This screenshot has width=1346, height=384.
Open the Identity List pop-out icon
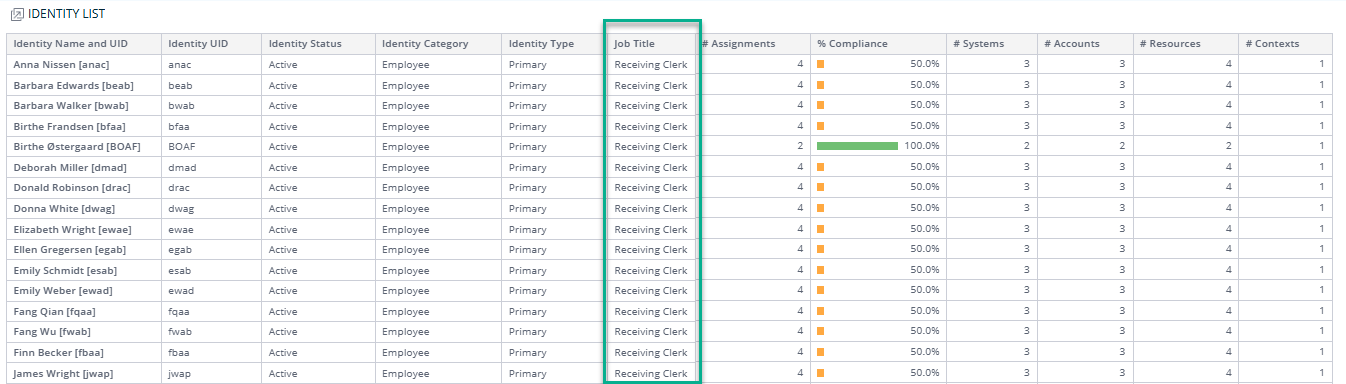(x=16, y=15)
